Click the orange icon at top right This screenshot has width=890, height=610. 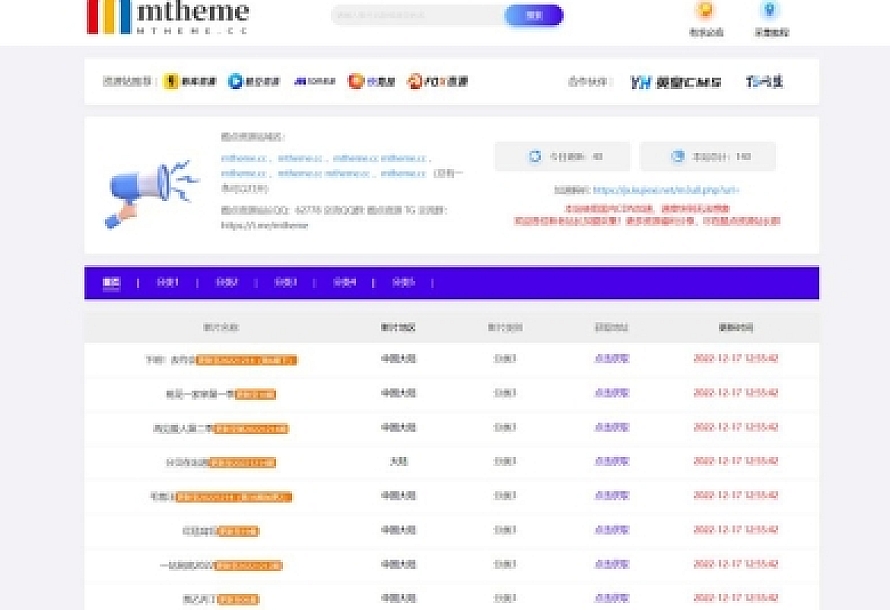[705, 11]
